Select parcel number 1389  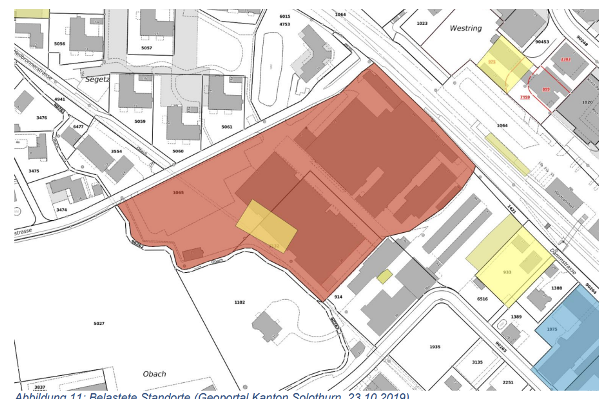click(x=516, y=316)
